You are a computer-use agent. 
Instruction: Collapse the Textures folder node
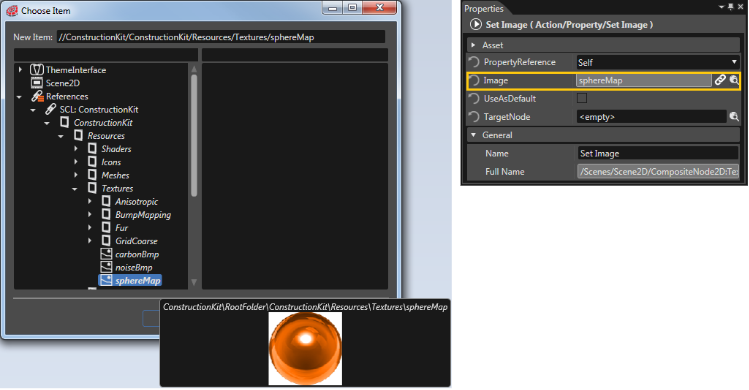(75, 189)
